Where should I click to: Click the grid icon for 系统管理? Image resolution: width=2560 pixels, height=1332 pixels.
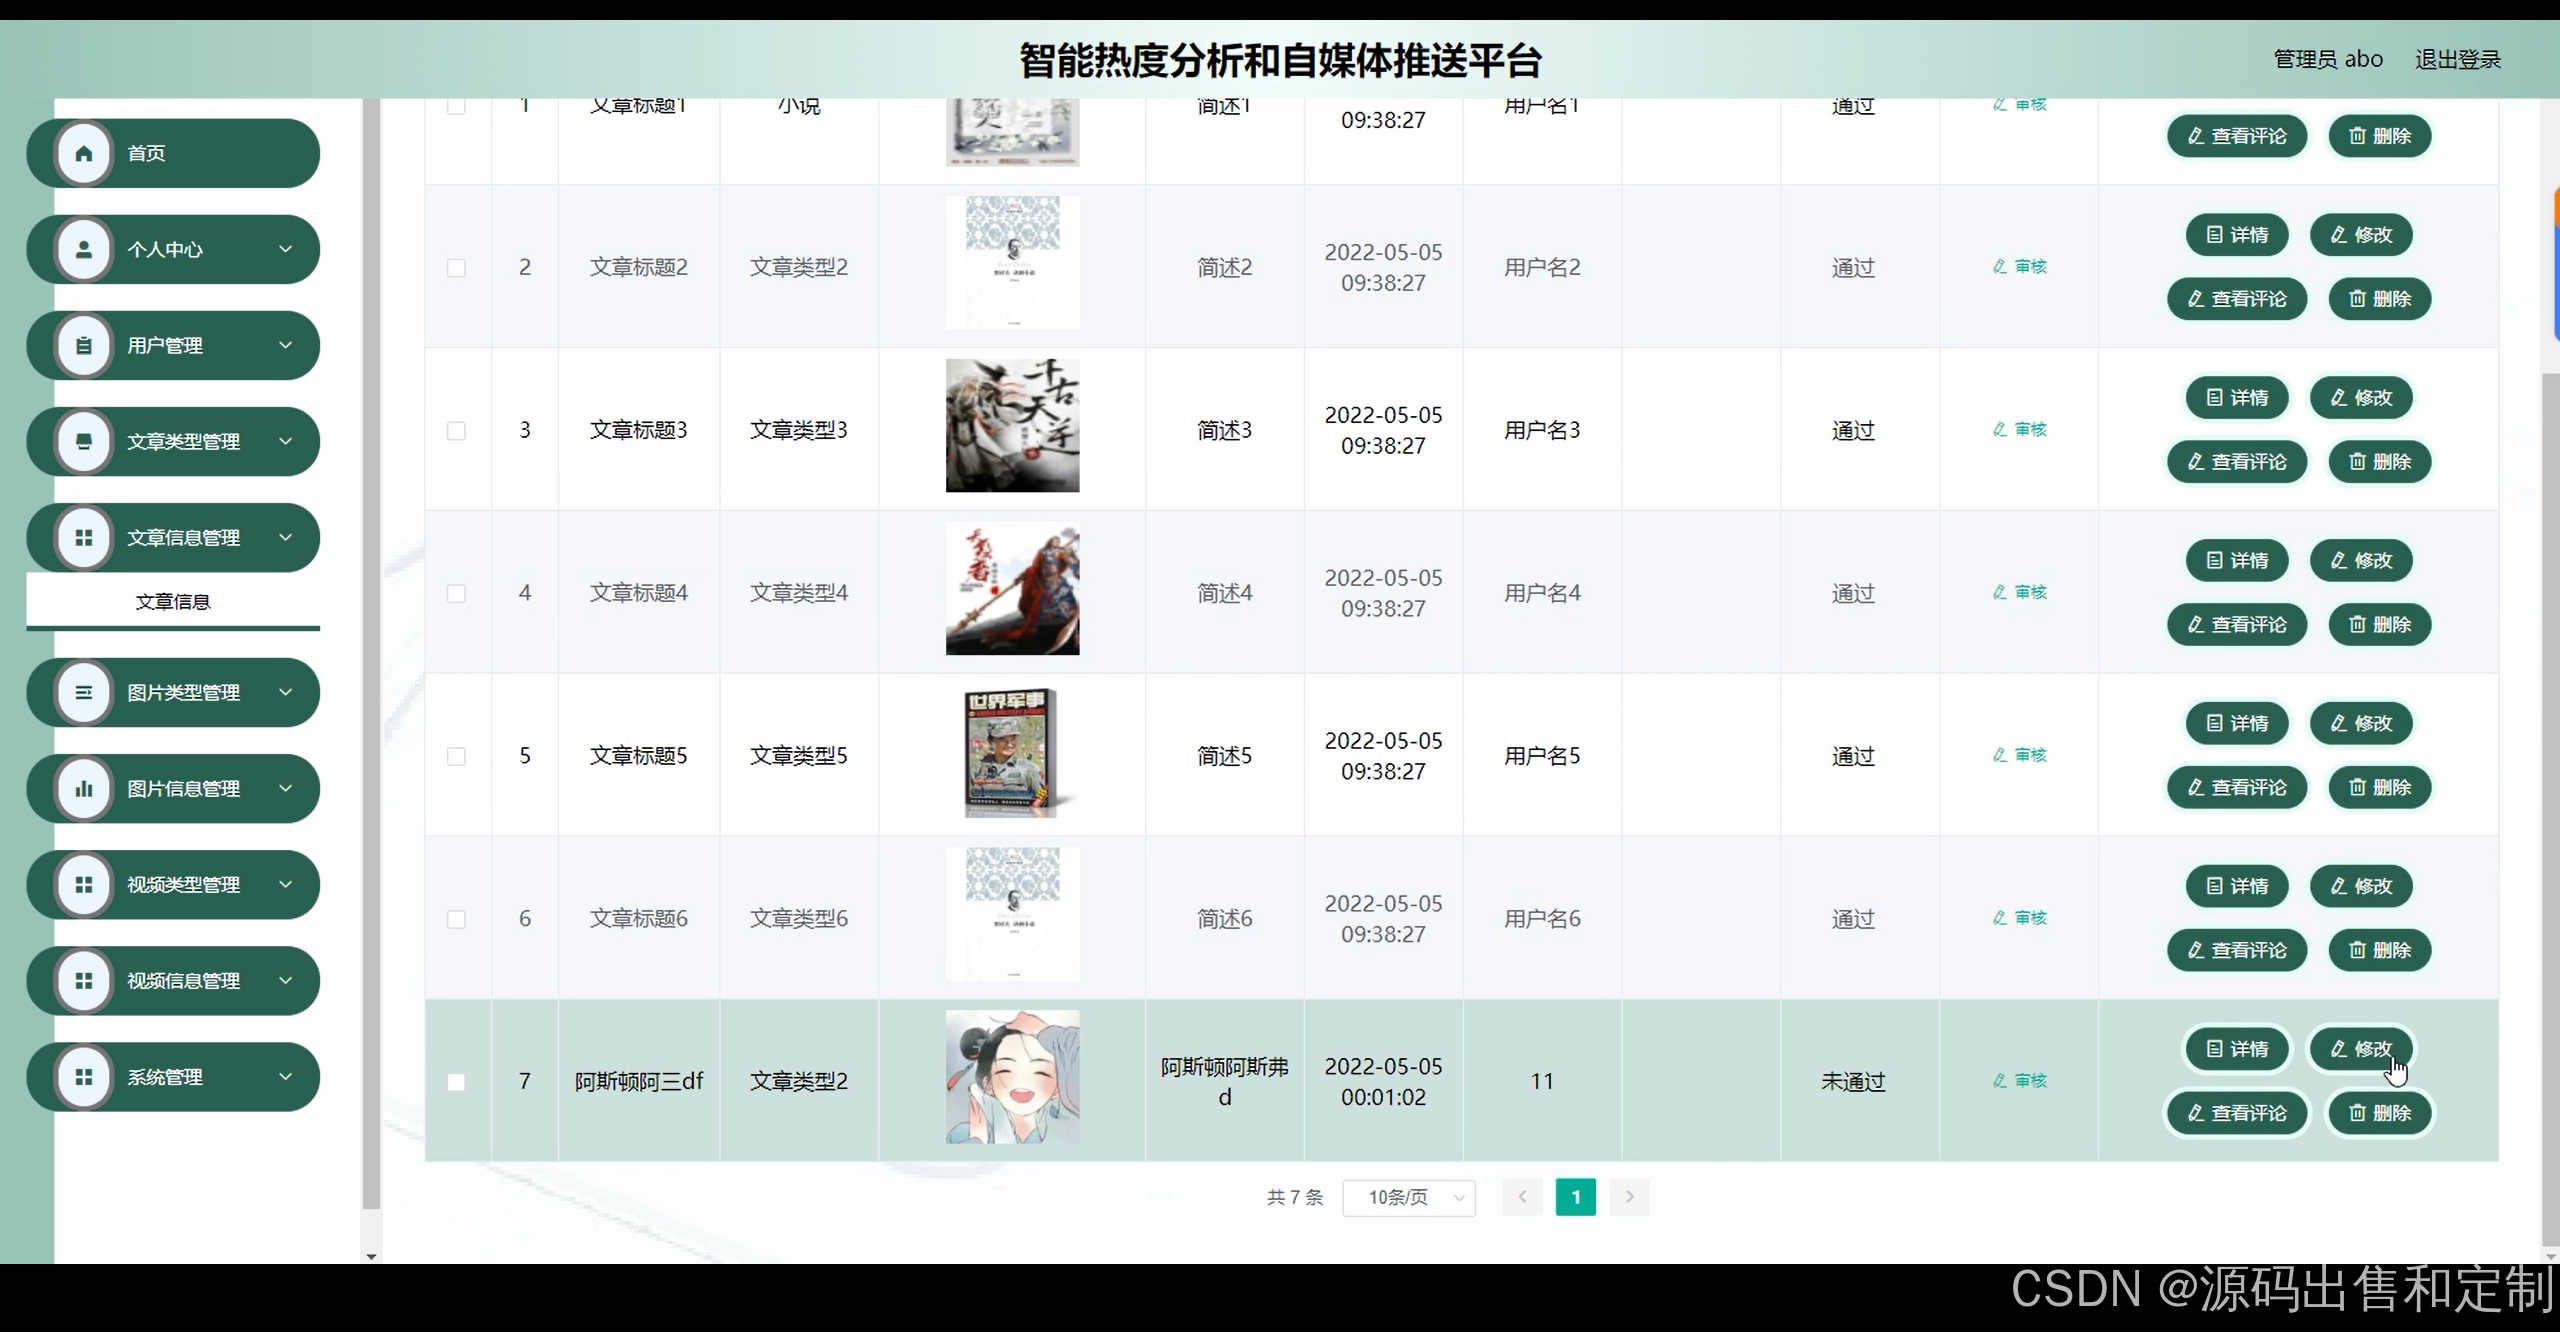84,1077
